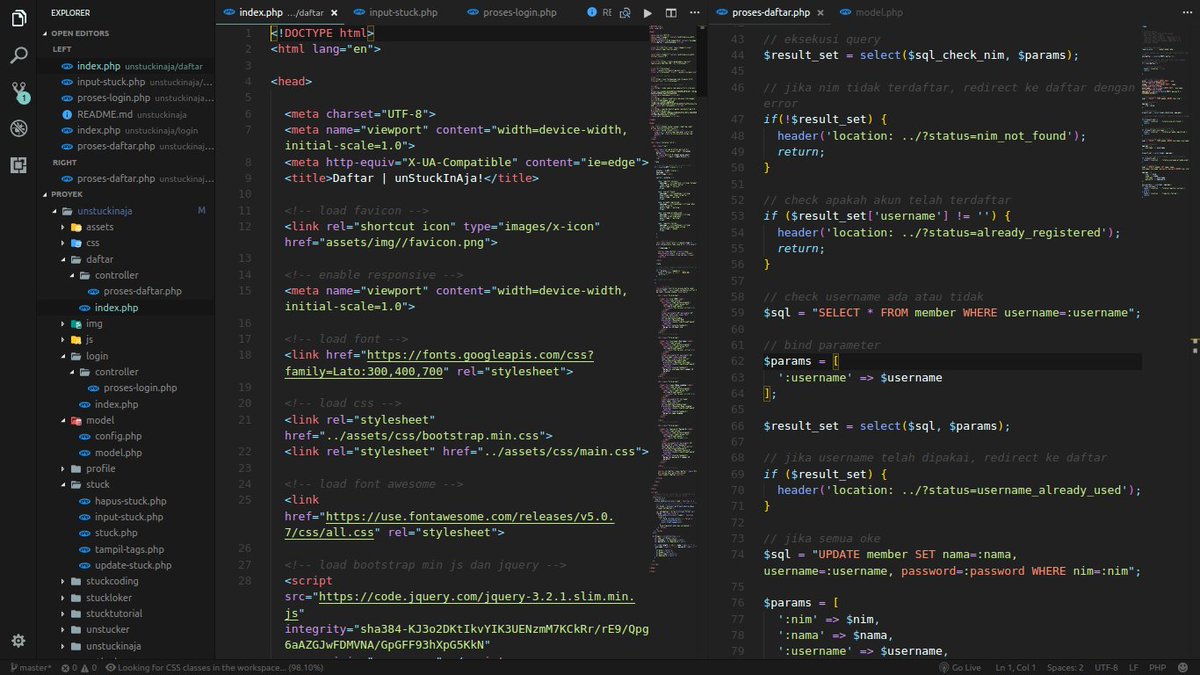Viewport: 1200px width, 675px height.
Task: Change language mode via PHP status item
Action: [1158, 667]
